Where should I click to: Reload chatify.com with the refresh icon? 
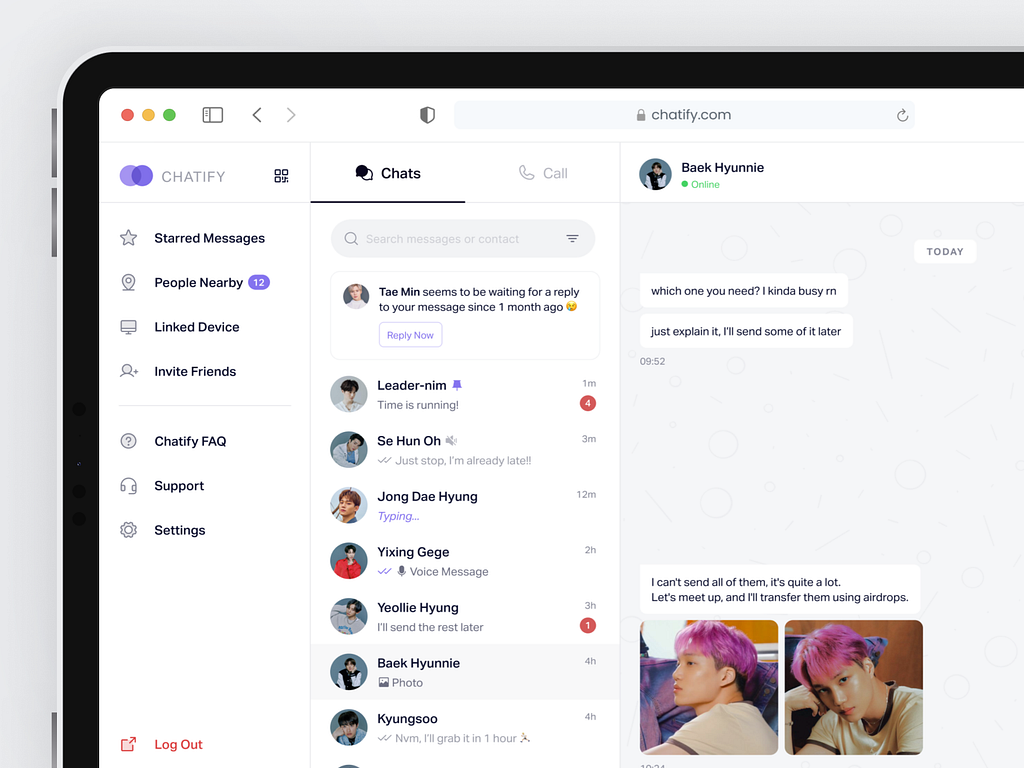point(901,115)
